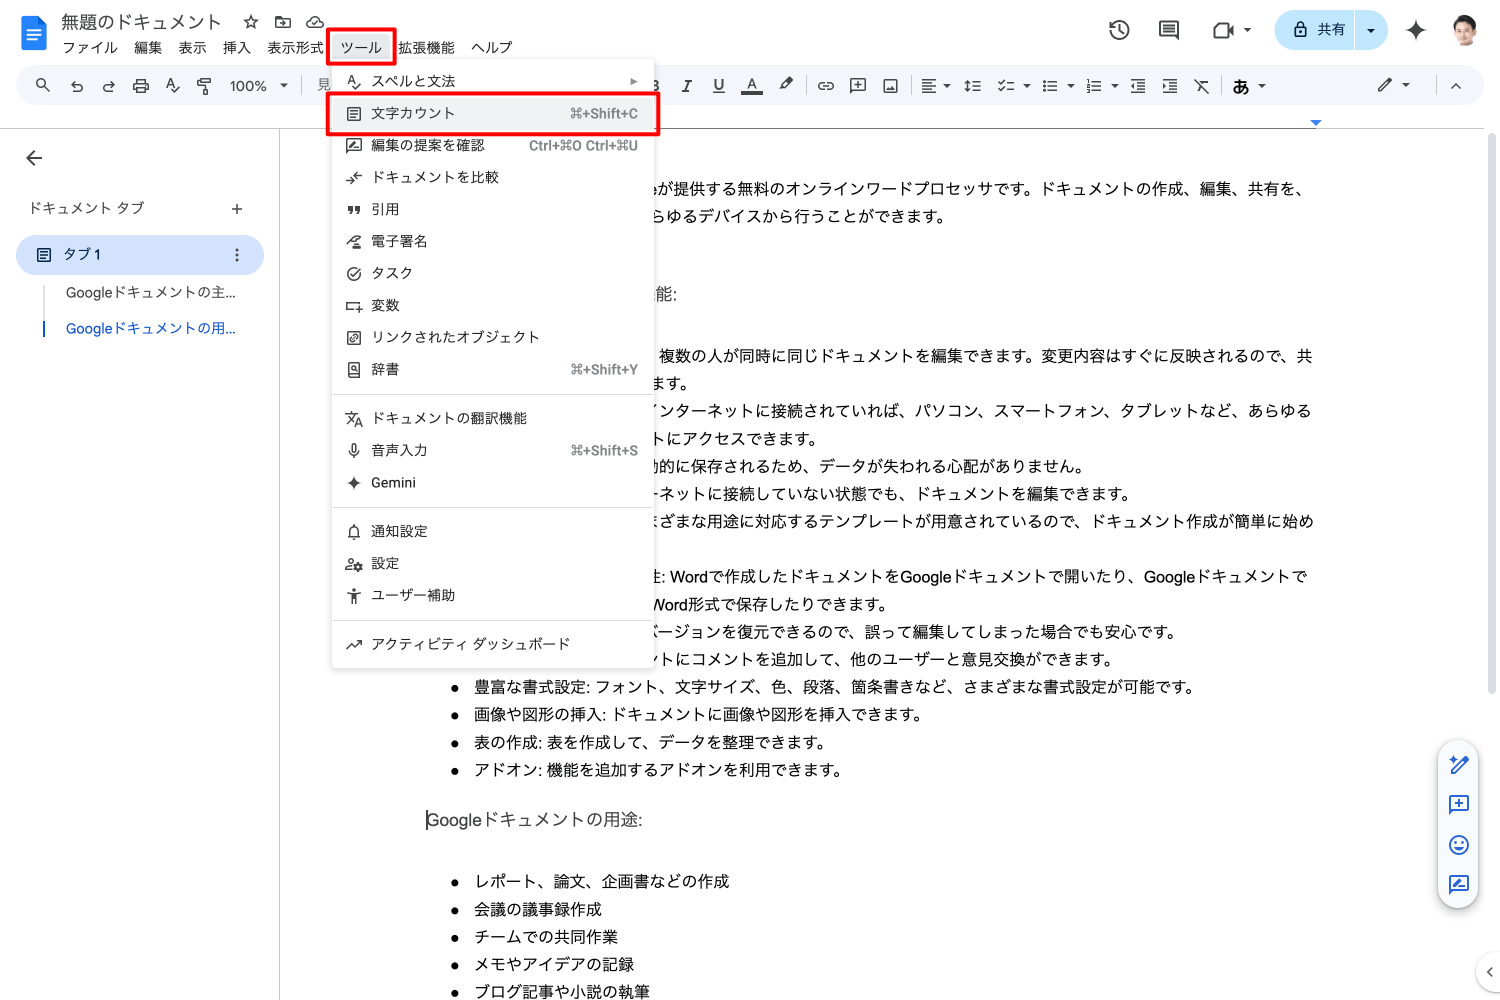Click the Google Docs home icon

coord(34,33)
